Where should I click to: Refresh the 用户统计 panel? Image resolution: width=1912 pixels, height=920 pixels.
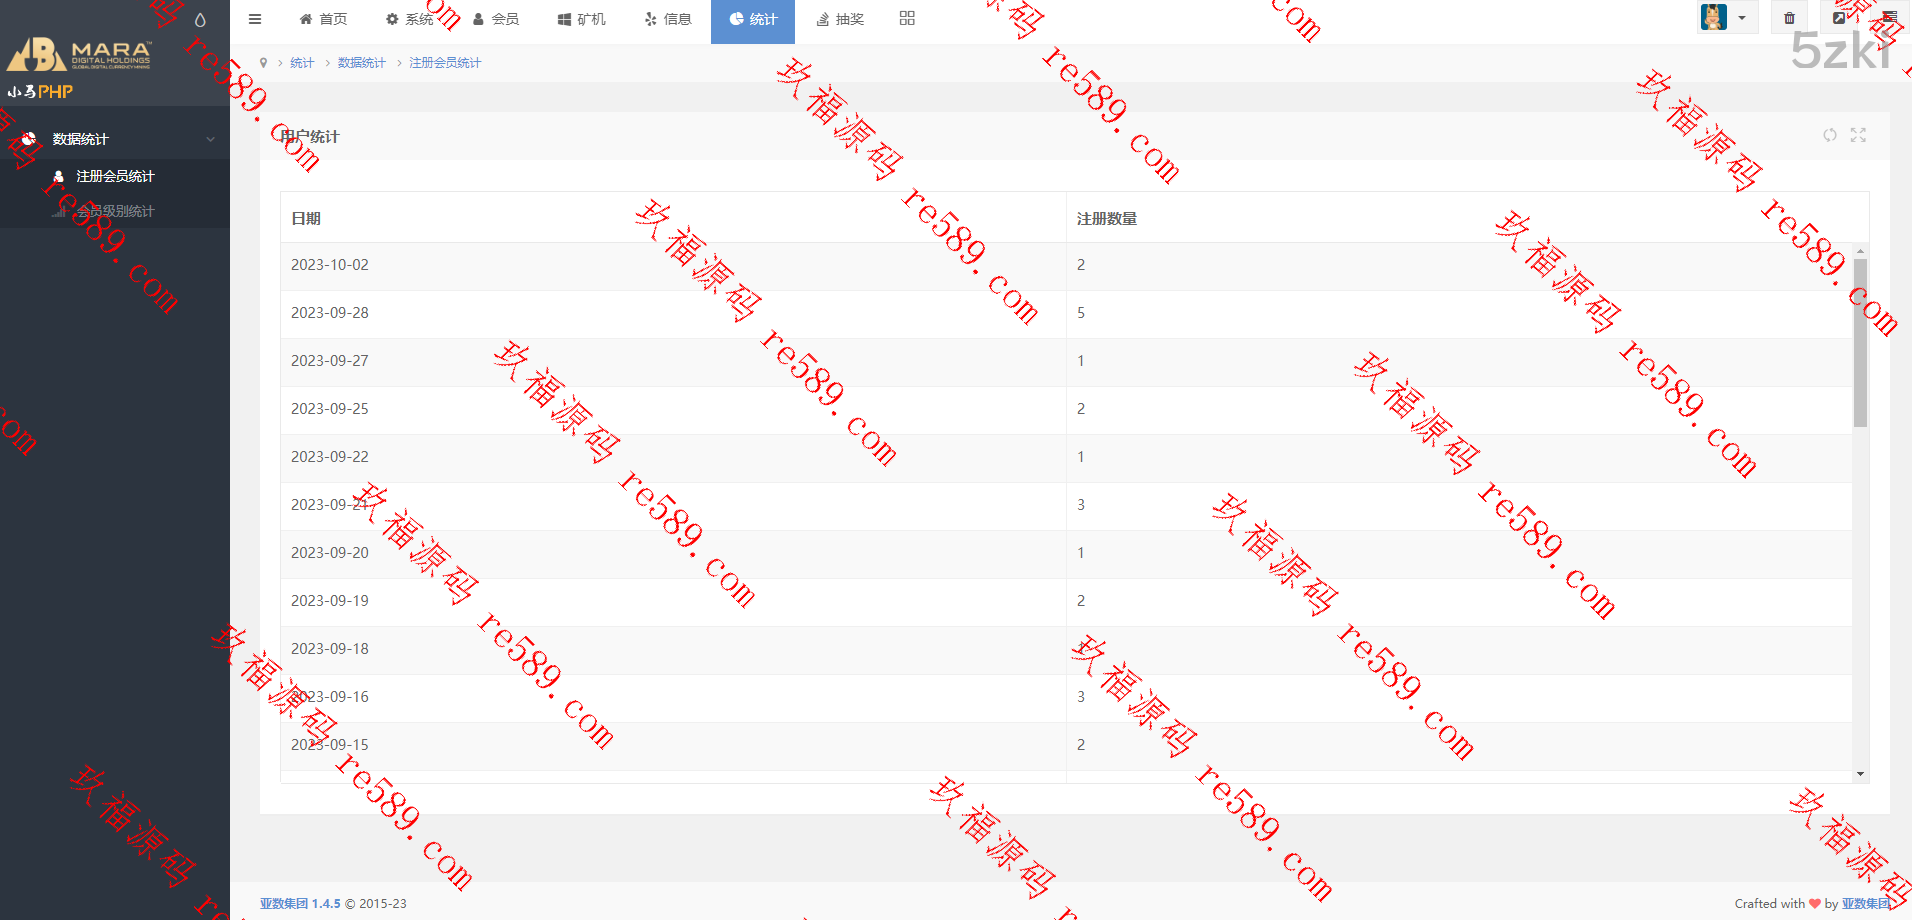pyautogui.click(x=1829, y=135)
